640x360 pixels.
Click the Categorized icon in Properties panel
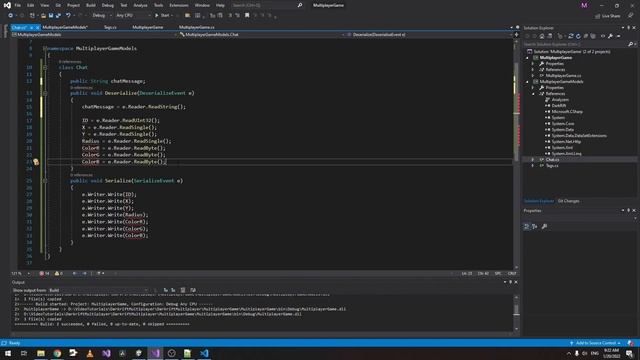click(527, 227)
